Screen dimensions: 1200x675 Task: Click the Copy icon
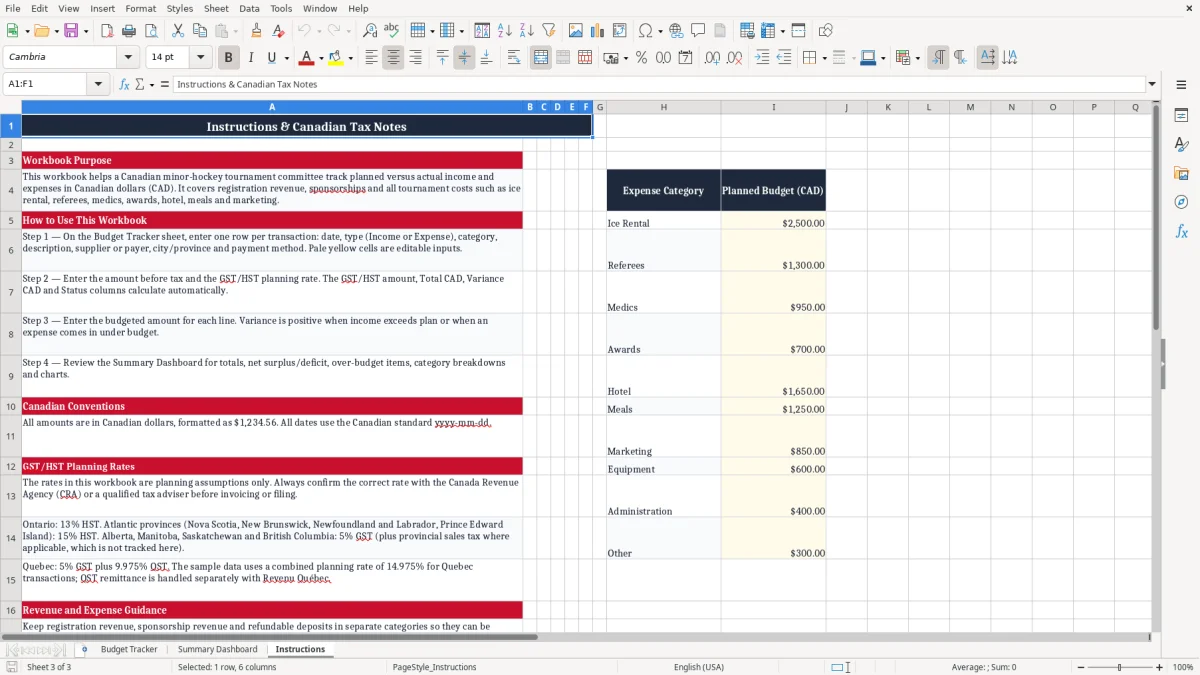199,31
